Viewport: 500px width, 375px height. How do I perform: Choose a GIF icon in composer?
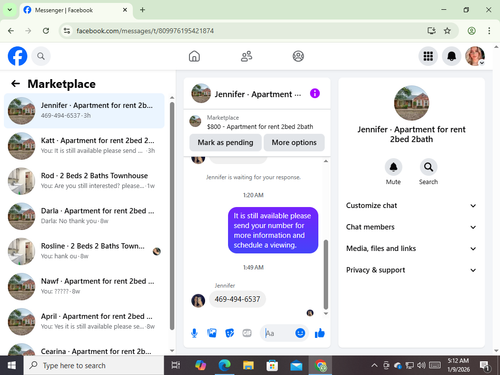[x=247, y=333]
